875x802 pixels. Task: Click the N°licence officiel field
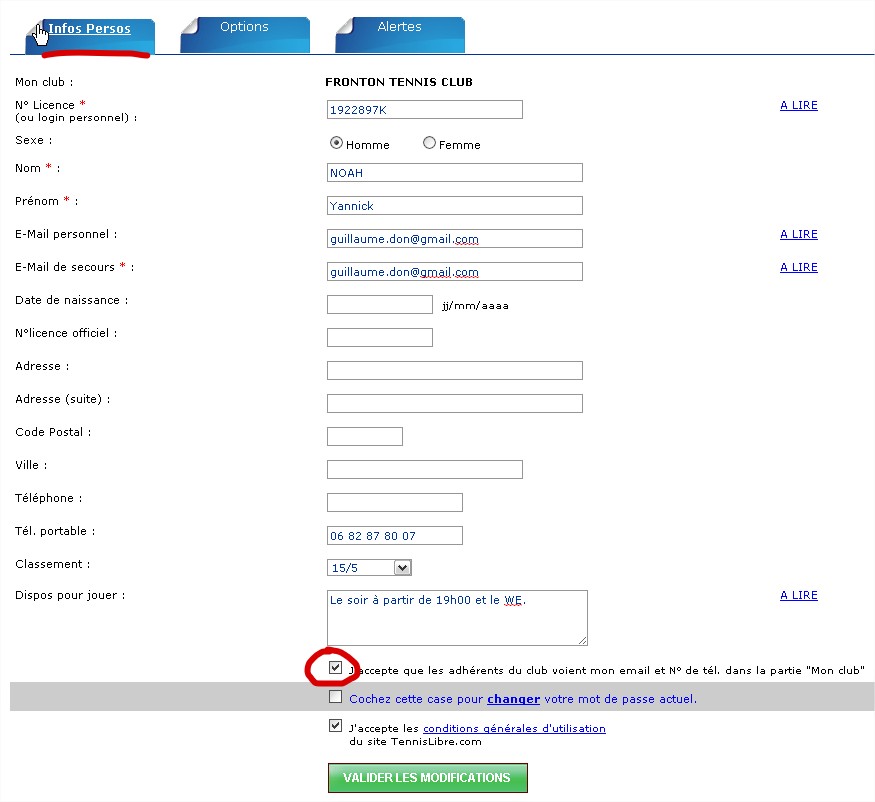(x=380, y=338)
